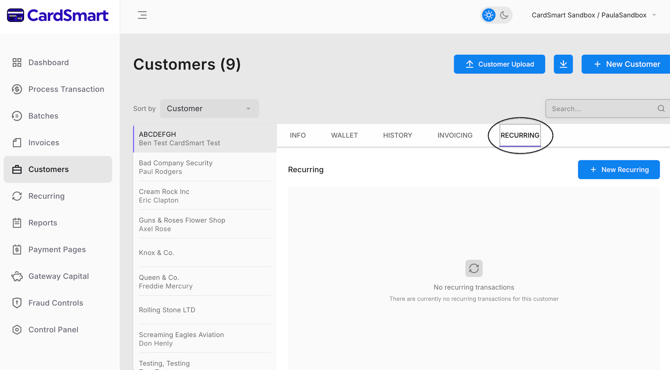Select customer Bad Company Security
Viewport: 670px width, 370px height.
pyautogui.click(x=205, y=167)
